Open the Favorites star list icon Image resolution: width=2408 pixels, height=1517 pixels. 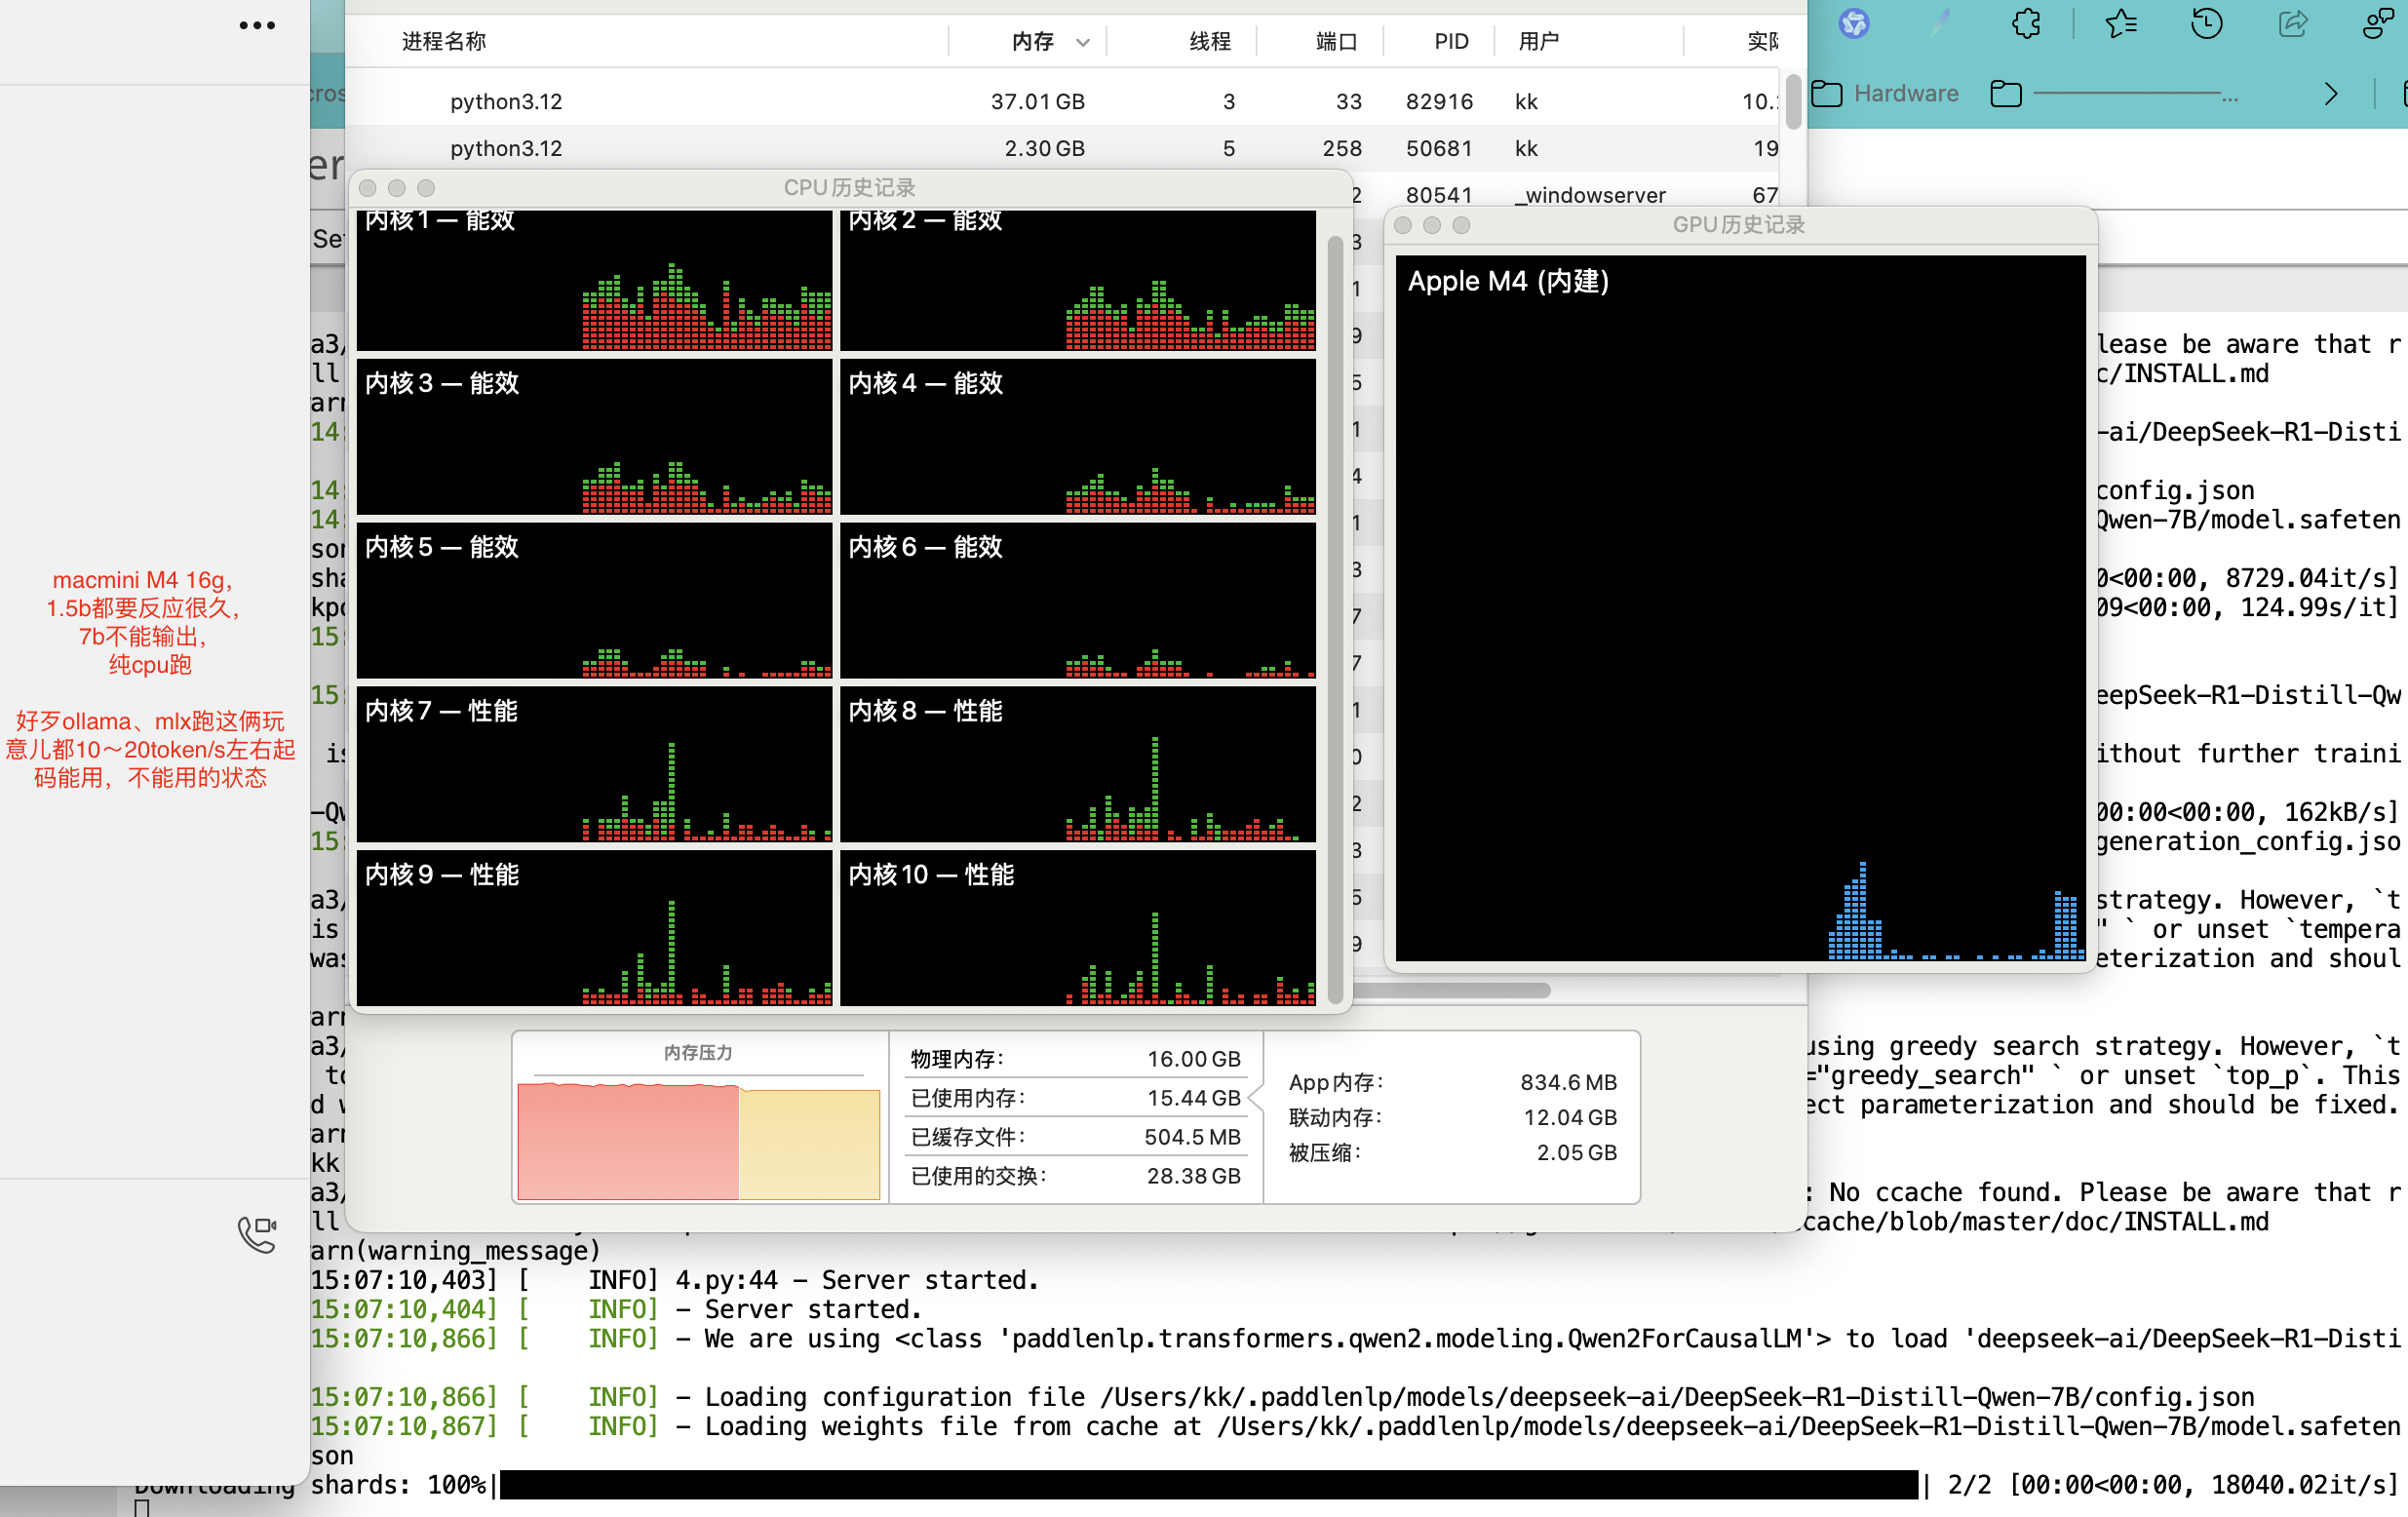2120,23
